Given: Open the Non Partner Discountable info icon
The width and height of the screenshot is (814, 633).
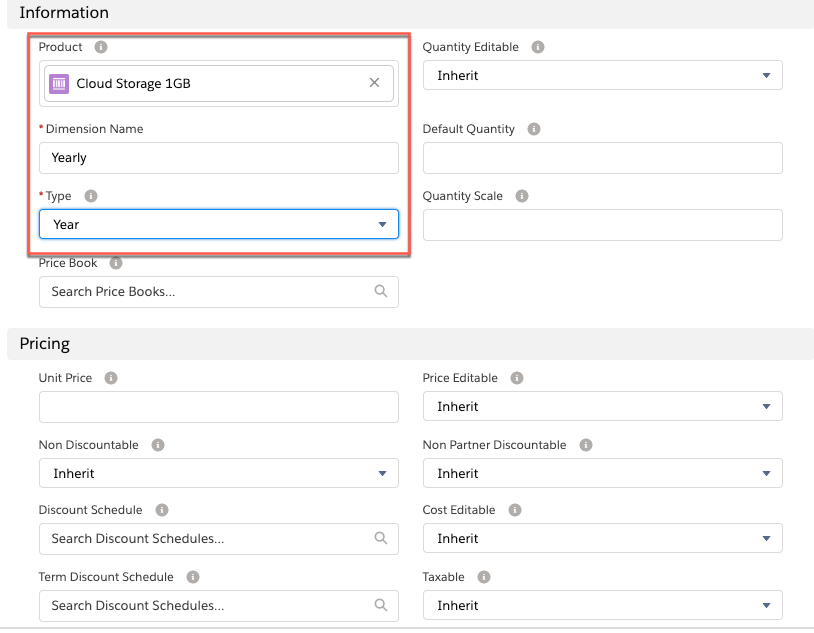Looking at the screenshot, I should point(586,445).
